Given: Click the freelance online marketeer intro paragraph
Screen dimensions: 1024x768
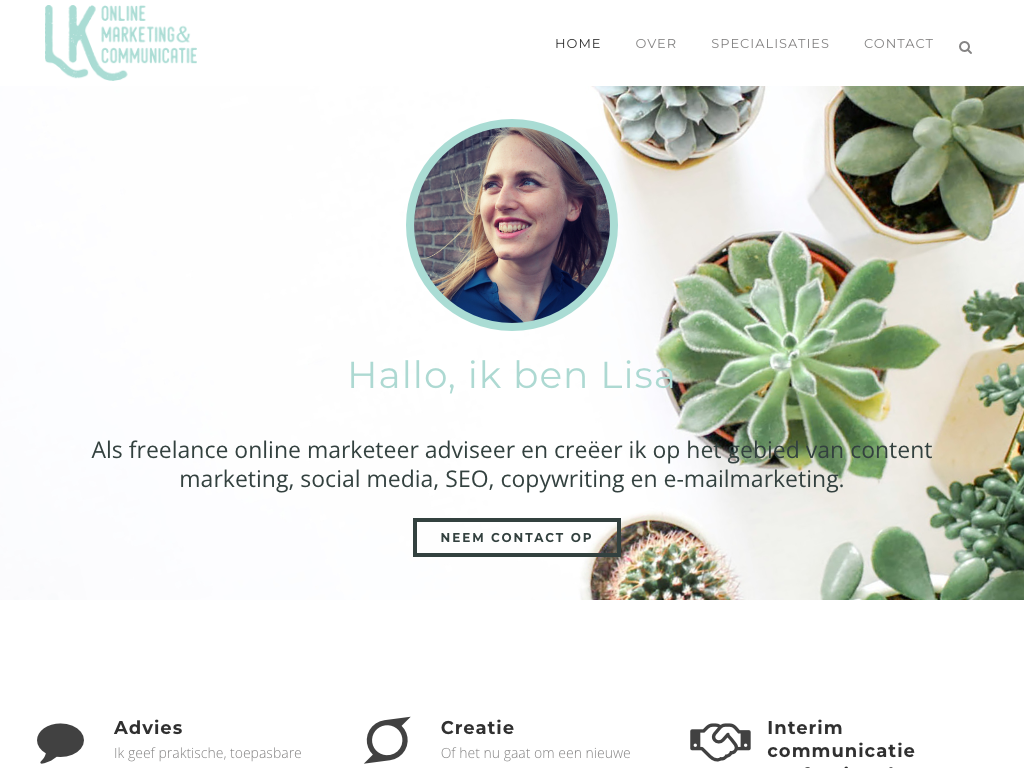Looking at the screenshot, I should (512, 464).
